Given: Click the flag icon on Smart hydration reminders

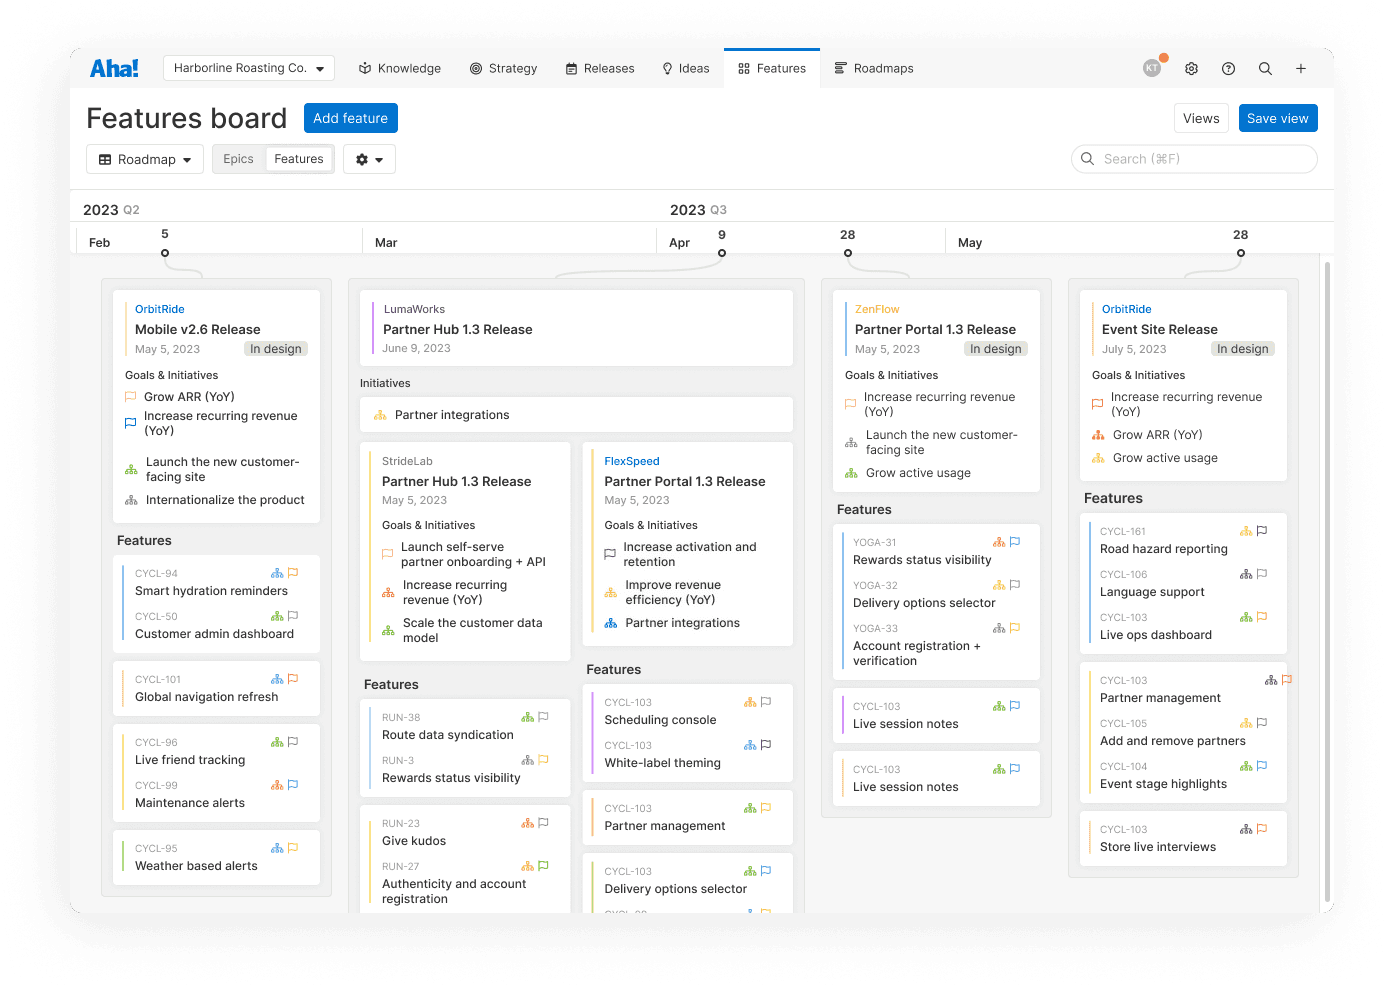Looking at the screenshot, I should click(293, 573).
